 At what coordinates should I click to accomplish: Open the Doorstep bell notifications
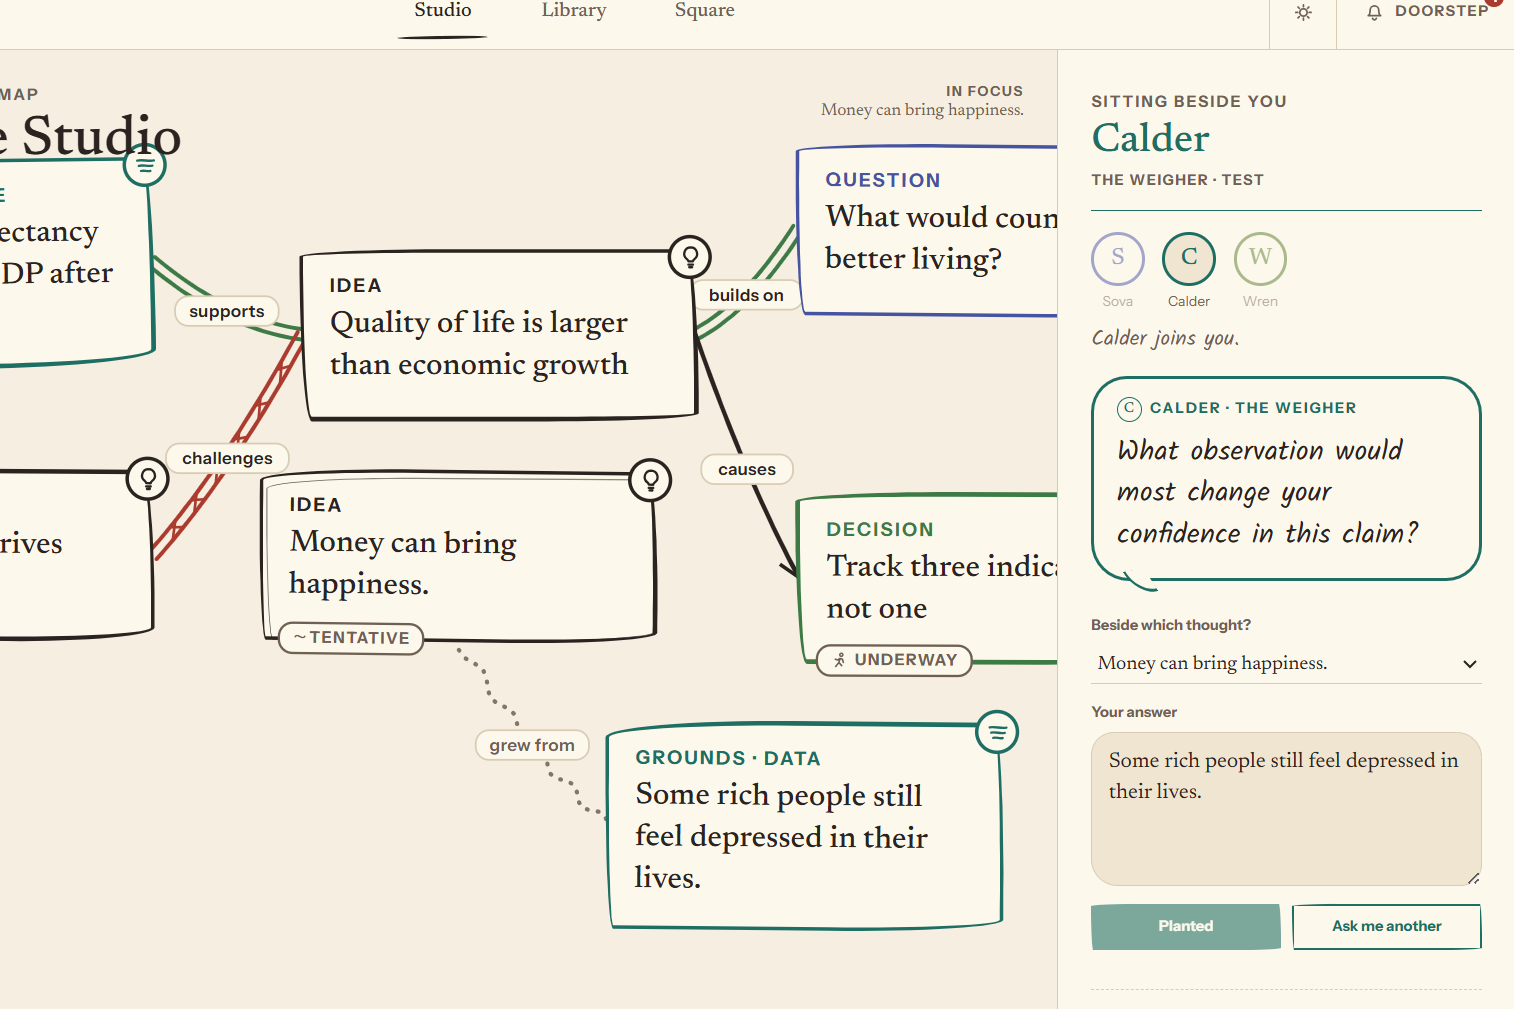tap(1427, 12)
